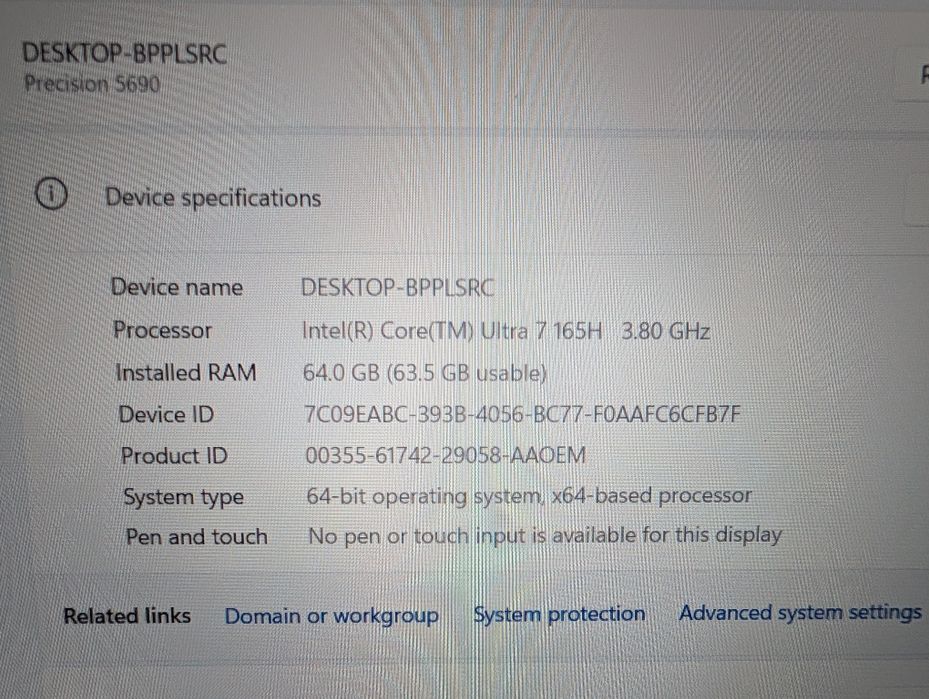Select the Intel Core Ultra 7 165H processor value
The width and height of the screenshot is (929, 699).
coord(506,331)
